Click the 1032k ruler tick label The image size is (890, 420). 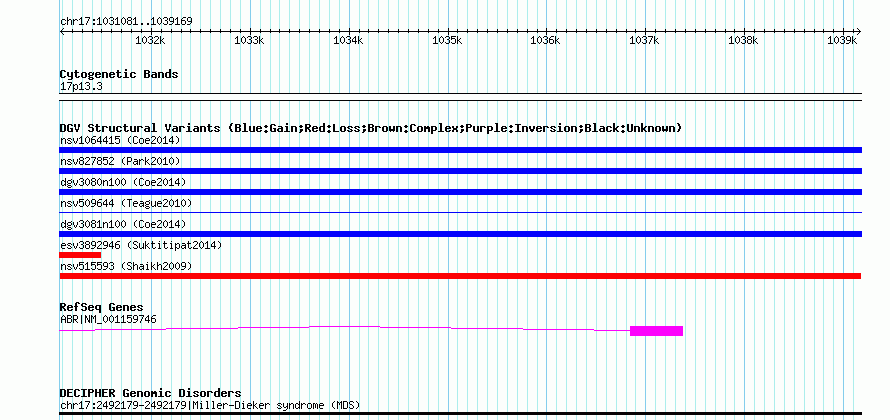coord(150,40)
